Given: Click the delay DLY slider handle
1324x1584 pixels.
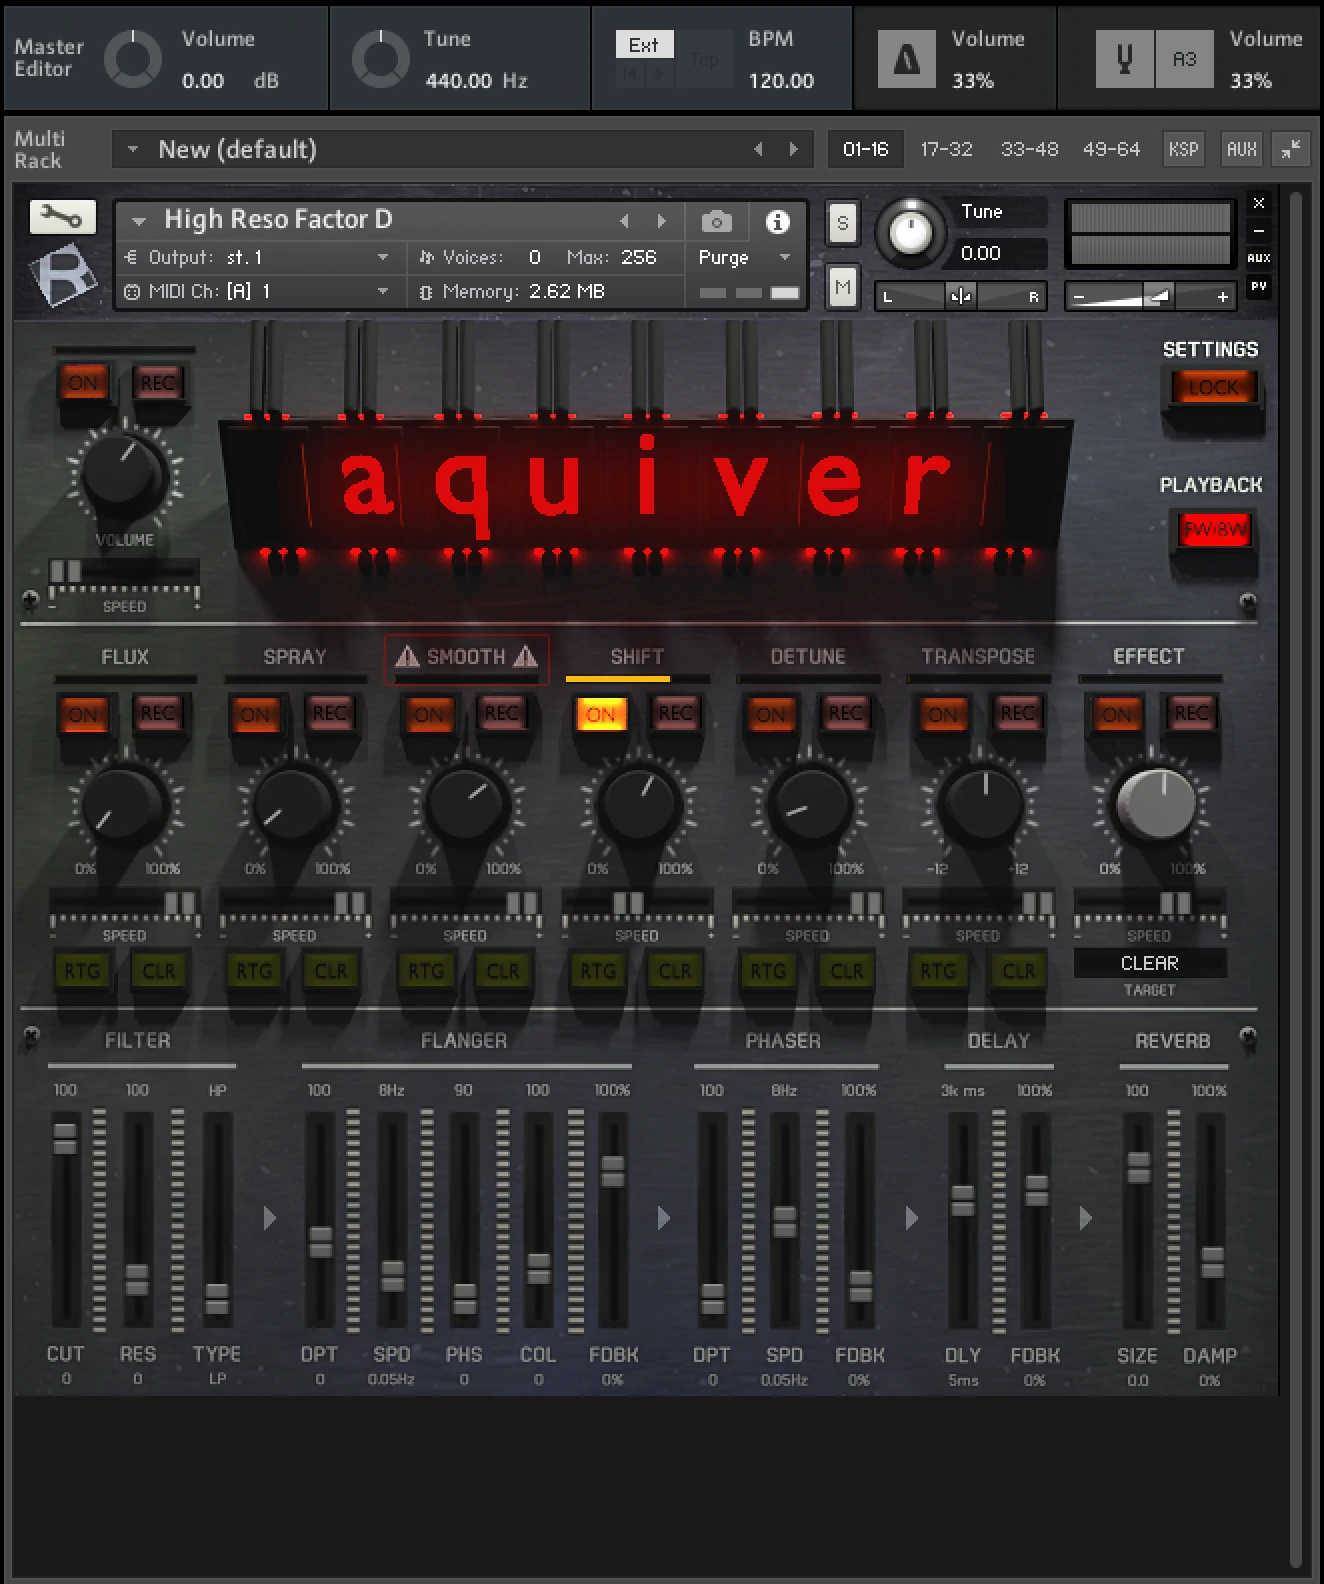Looking at the screenshot, I should pyautogui.click(x=962, y=1200).
